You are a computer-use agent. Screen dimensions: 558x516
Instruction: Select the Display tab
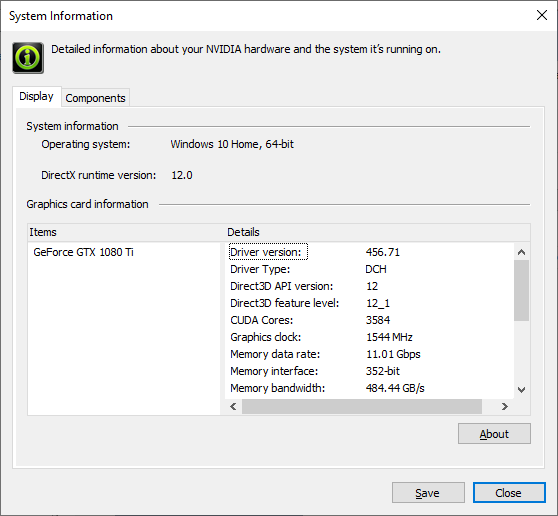click(36, 96)
